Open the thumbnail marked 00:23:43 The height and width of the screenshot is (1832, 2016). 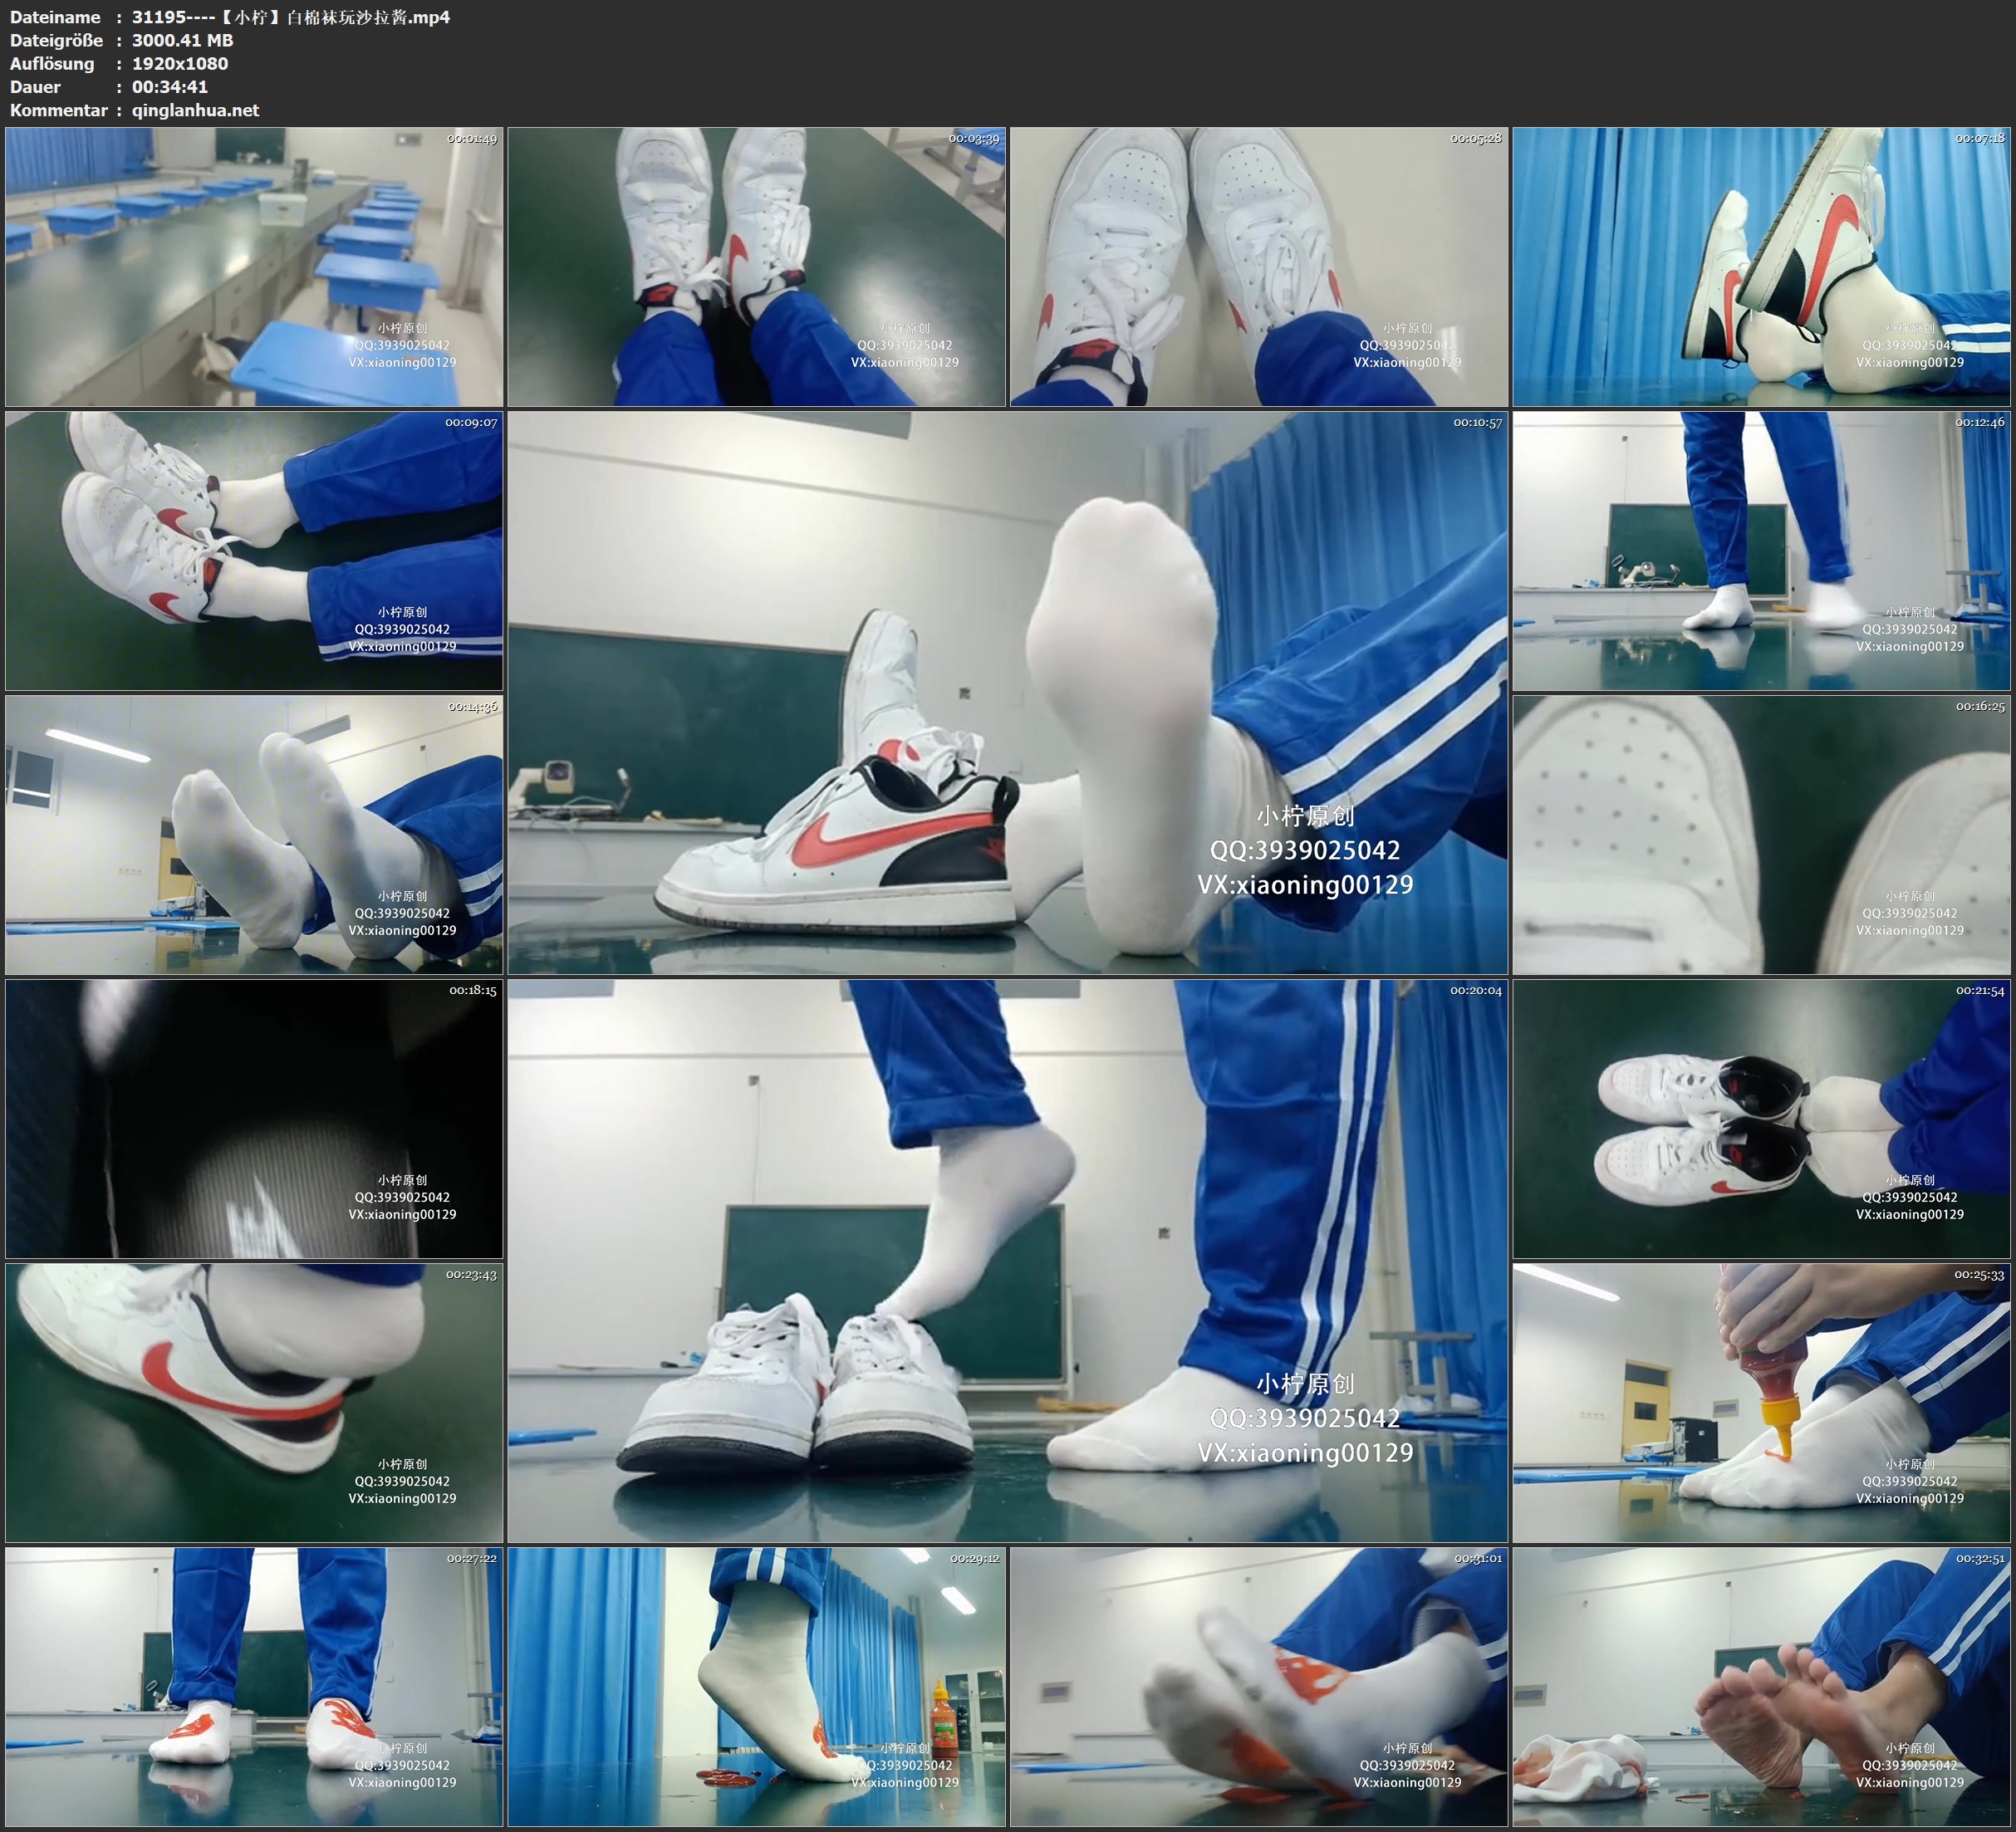(254, 1402)
